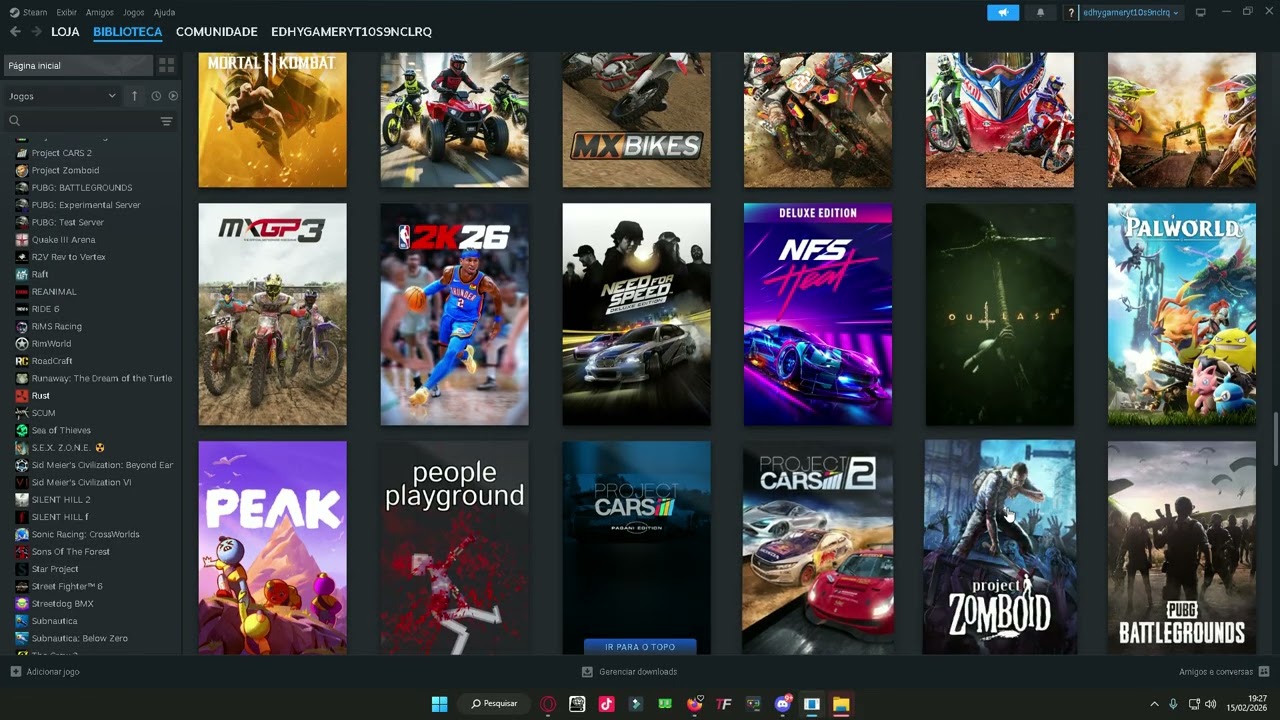Viewport: 1280px width, 720px height.
Task: Open the EDHYGAMERYT10S9NCLRQ profile tab
Action: point(351,32)
